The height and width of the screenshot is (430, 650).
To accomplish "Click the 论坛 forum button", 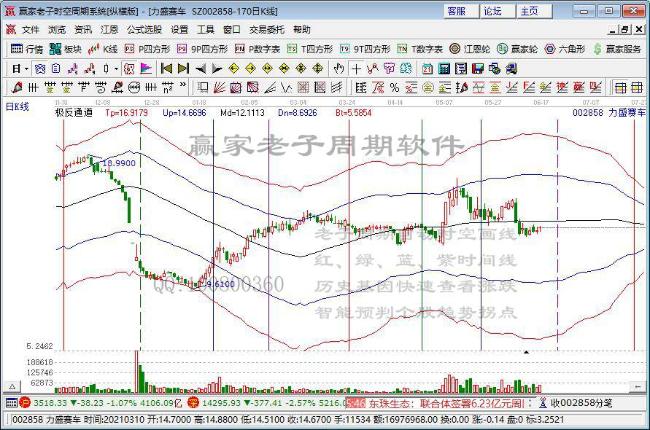I will click(x=497, y=11).
